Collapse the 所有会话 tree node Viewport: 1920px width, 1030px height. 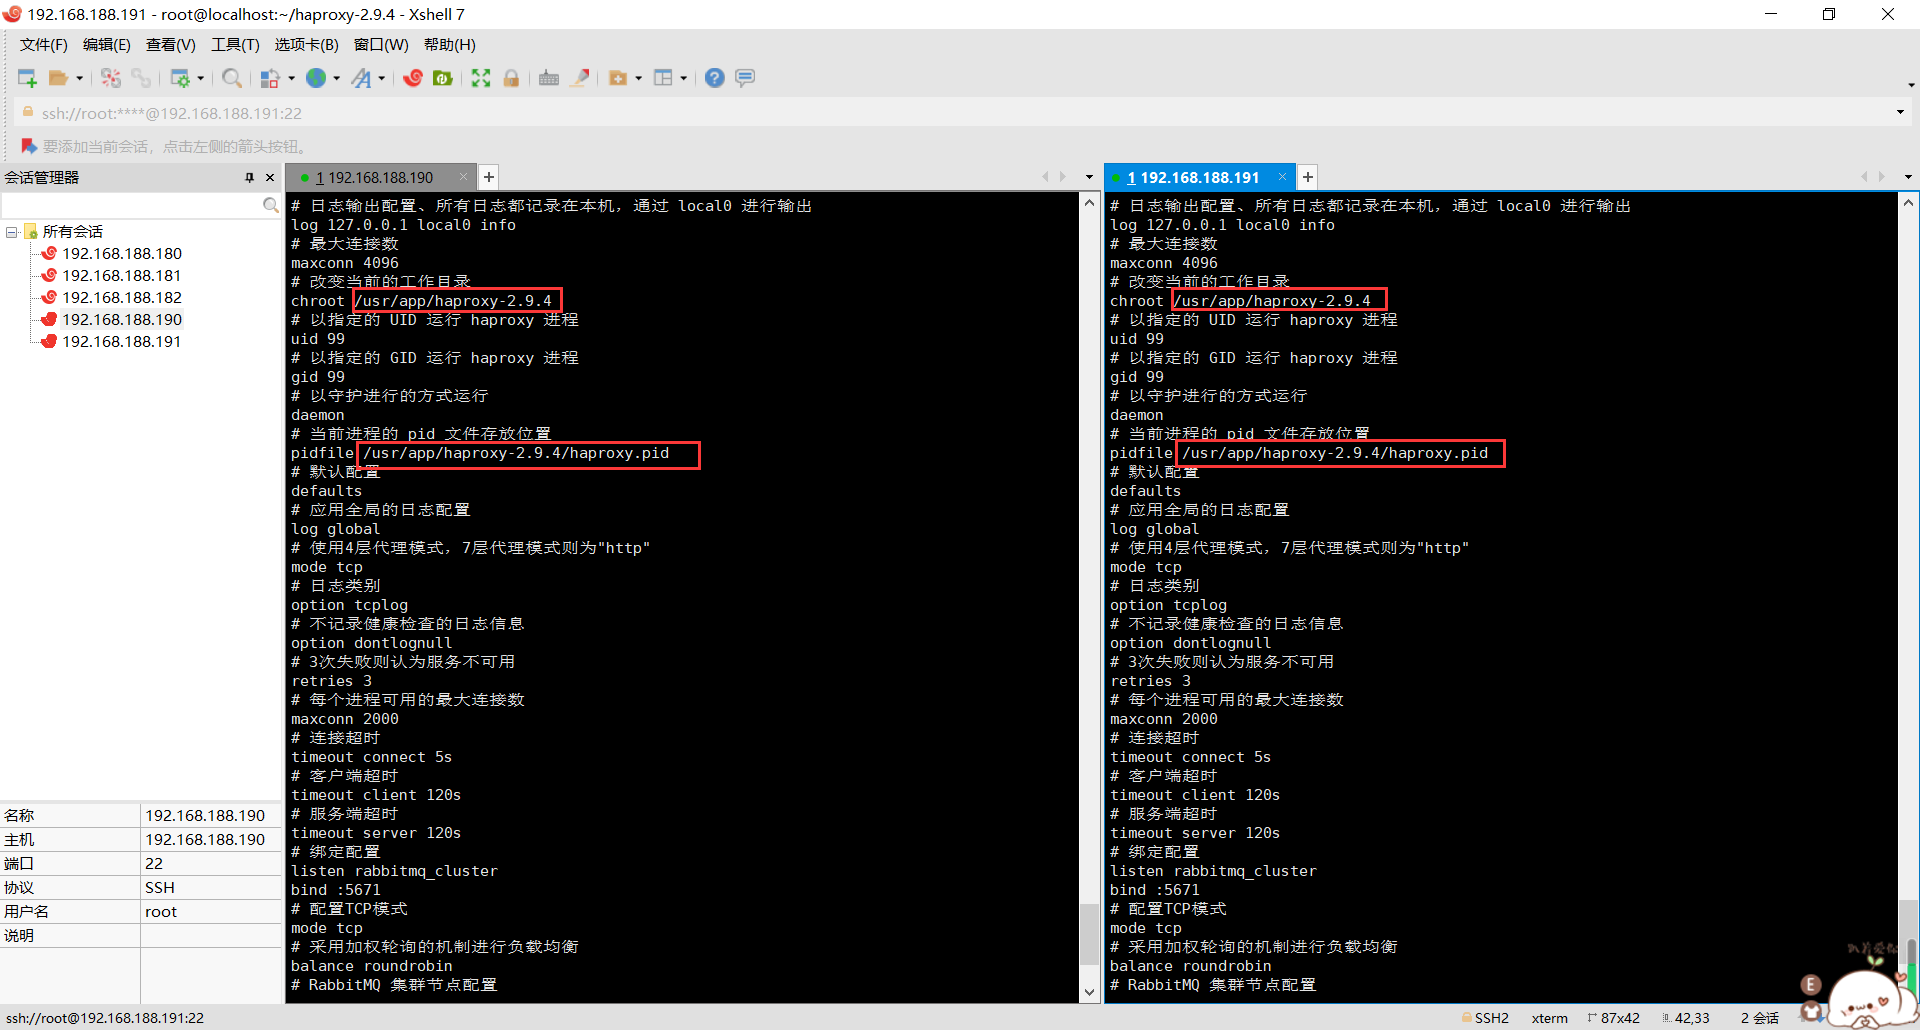(x=11, y=232)
